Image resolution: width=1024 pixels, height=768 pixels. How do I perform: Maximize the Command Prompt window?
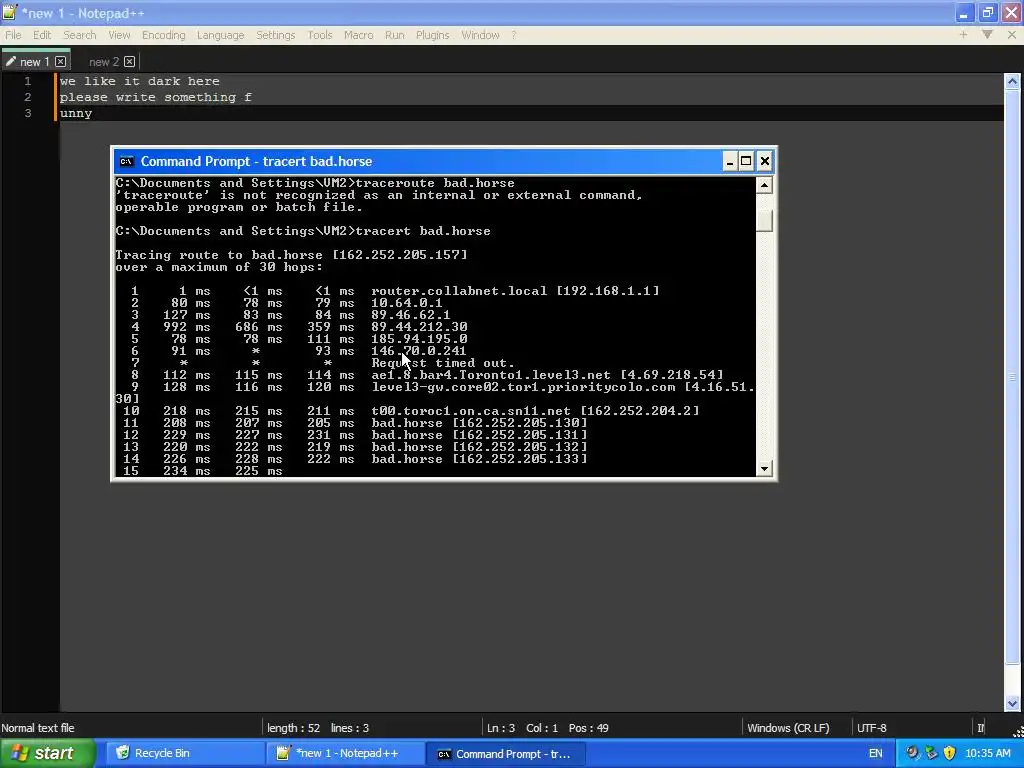(x=746, y=161)
